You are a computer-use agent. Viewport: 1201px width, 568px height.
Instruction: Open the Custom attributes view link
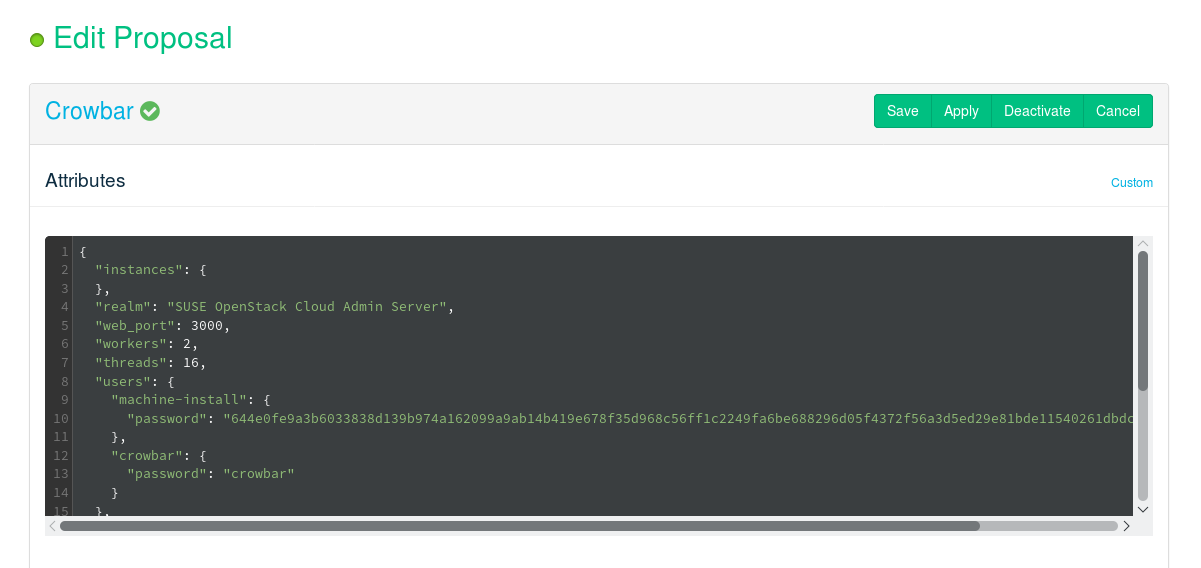point(1132,183)
